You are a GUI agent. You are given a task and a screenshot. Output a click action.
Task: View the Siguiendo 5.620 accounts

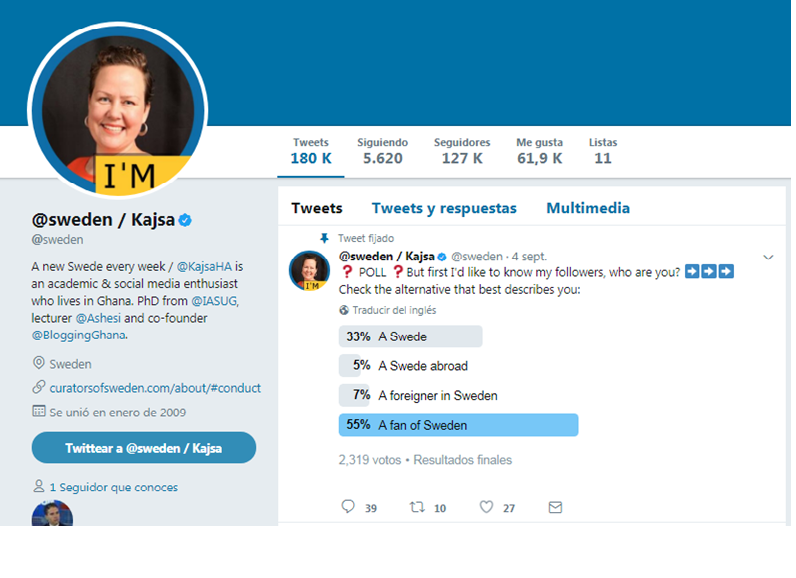point(382,151)
